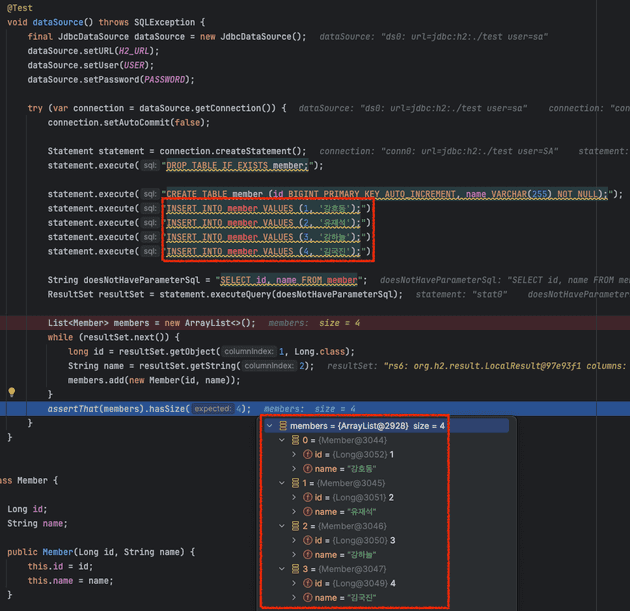The image size is (630, 611).
Task: Click the 'this.name = name;' line
Action: tap(70, 581)
